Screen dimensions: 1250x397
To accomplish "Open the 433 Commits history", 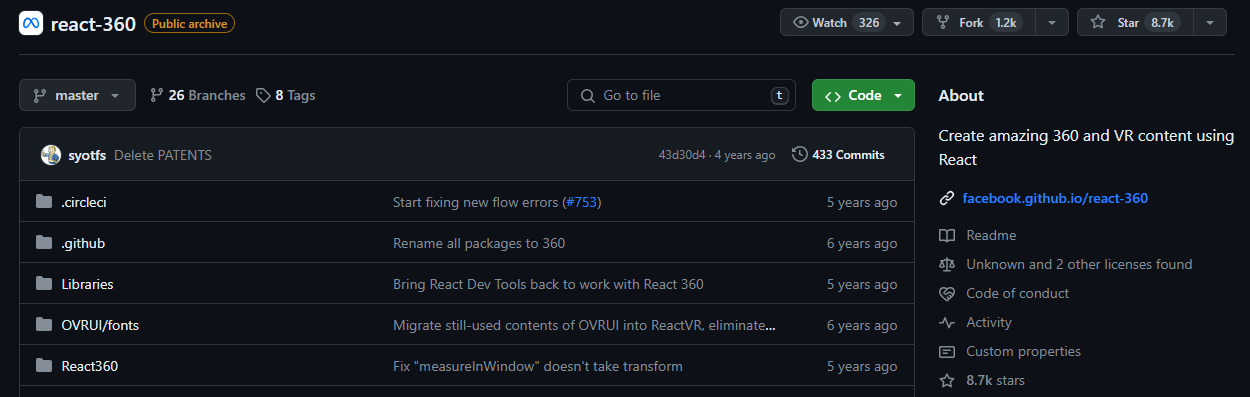I will [838, 155].
